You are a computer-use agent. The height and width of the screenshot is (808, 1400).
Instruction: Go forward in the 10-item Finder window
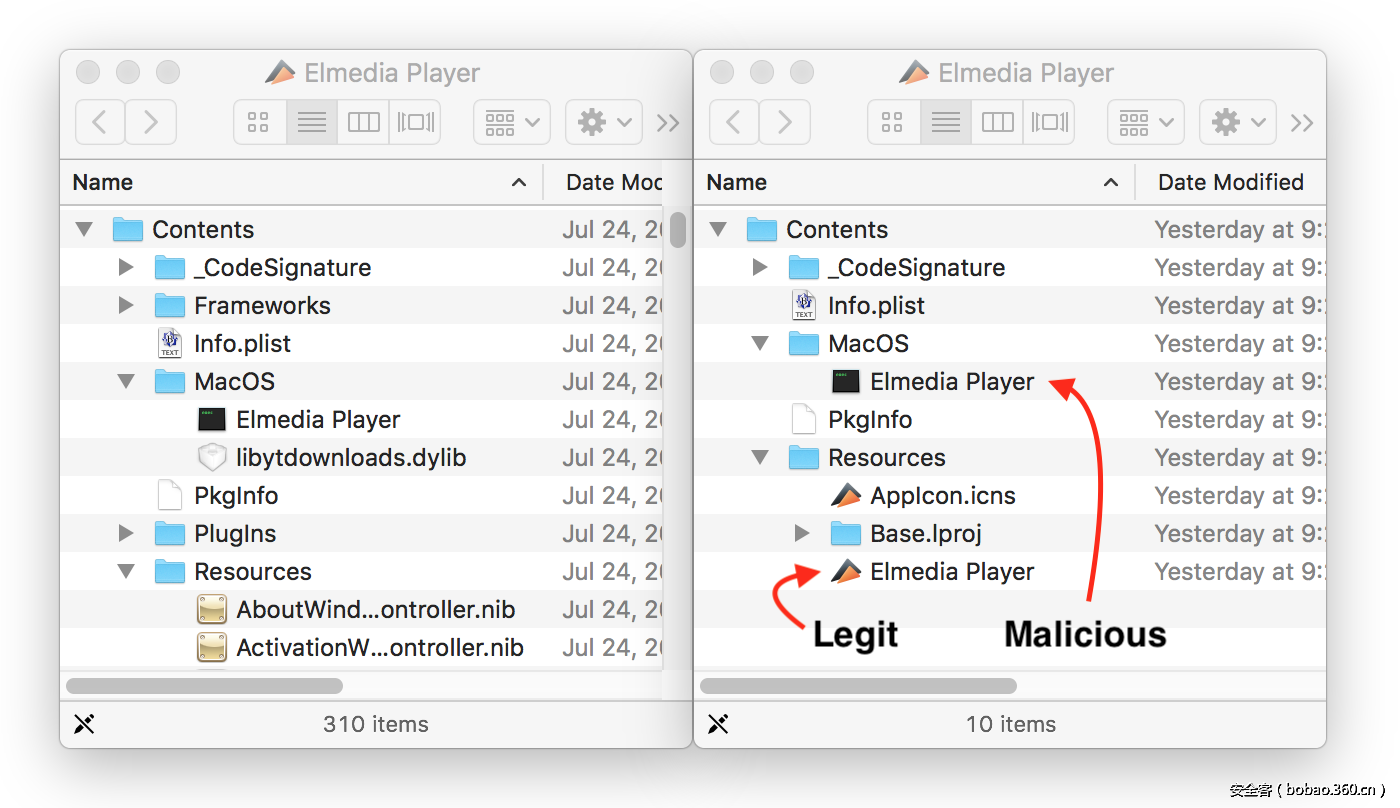(785, 122)
